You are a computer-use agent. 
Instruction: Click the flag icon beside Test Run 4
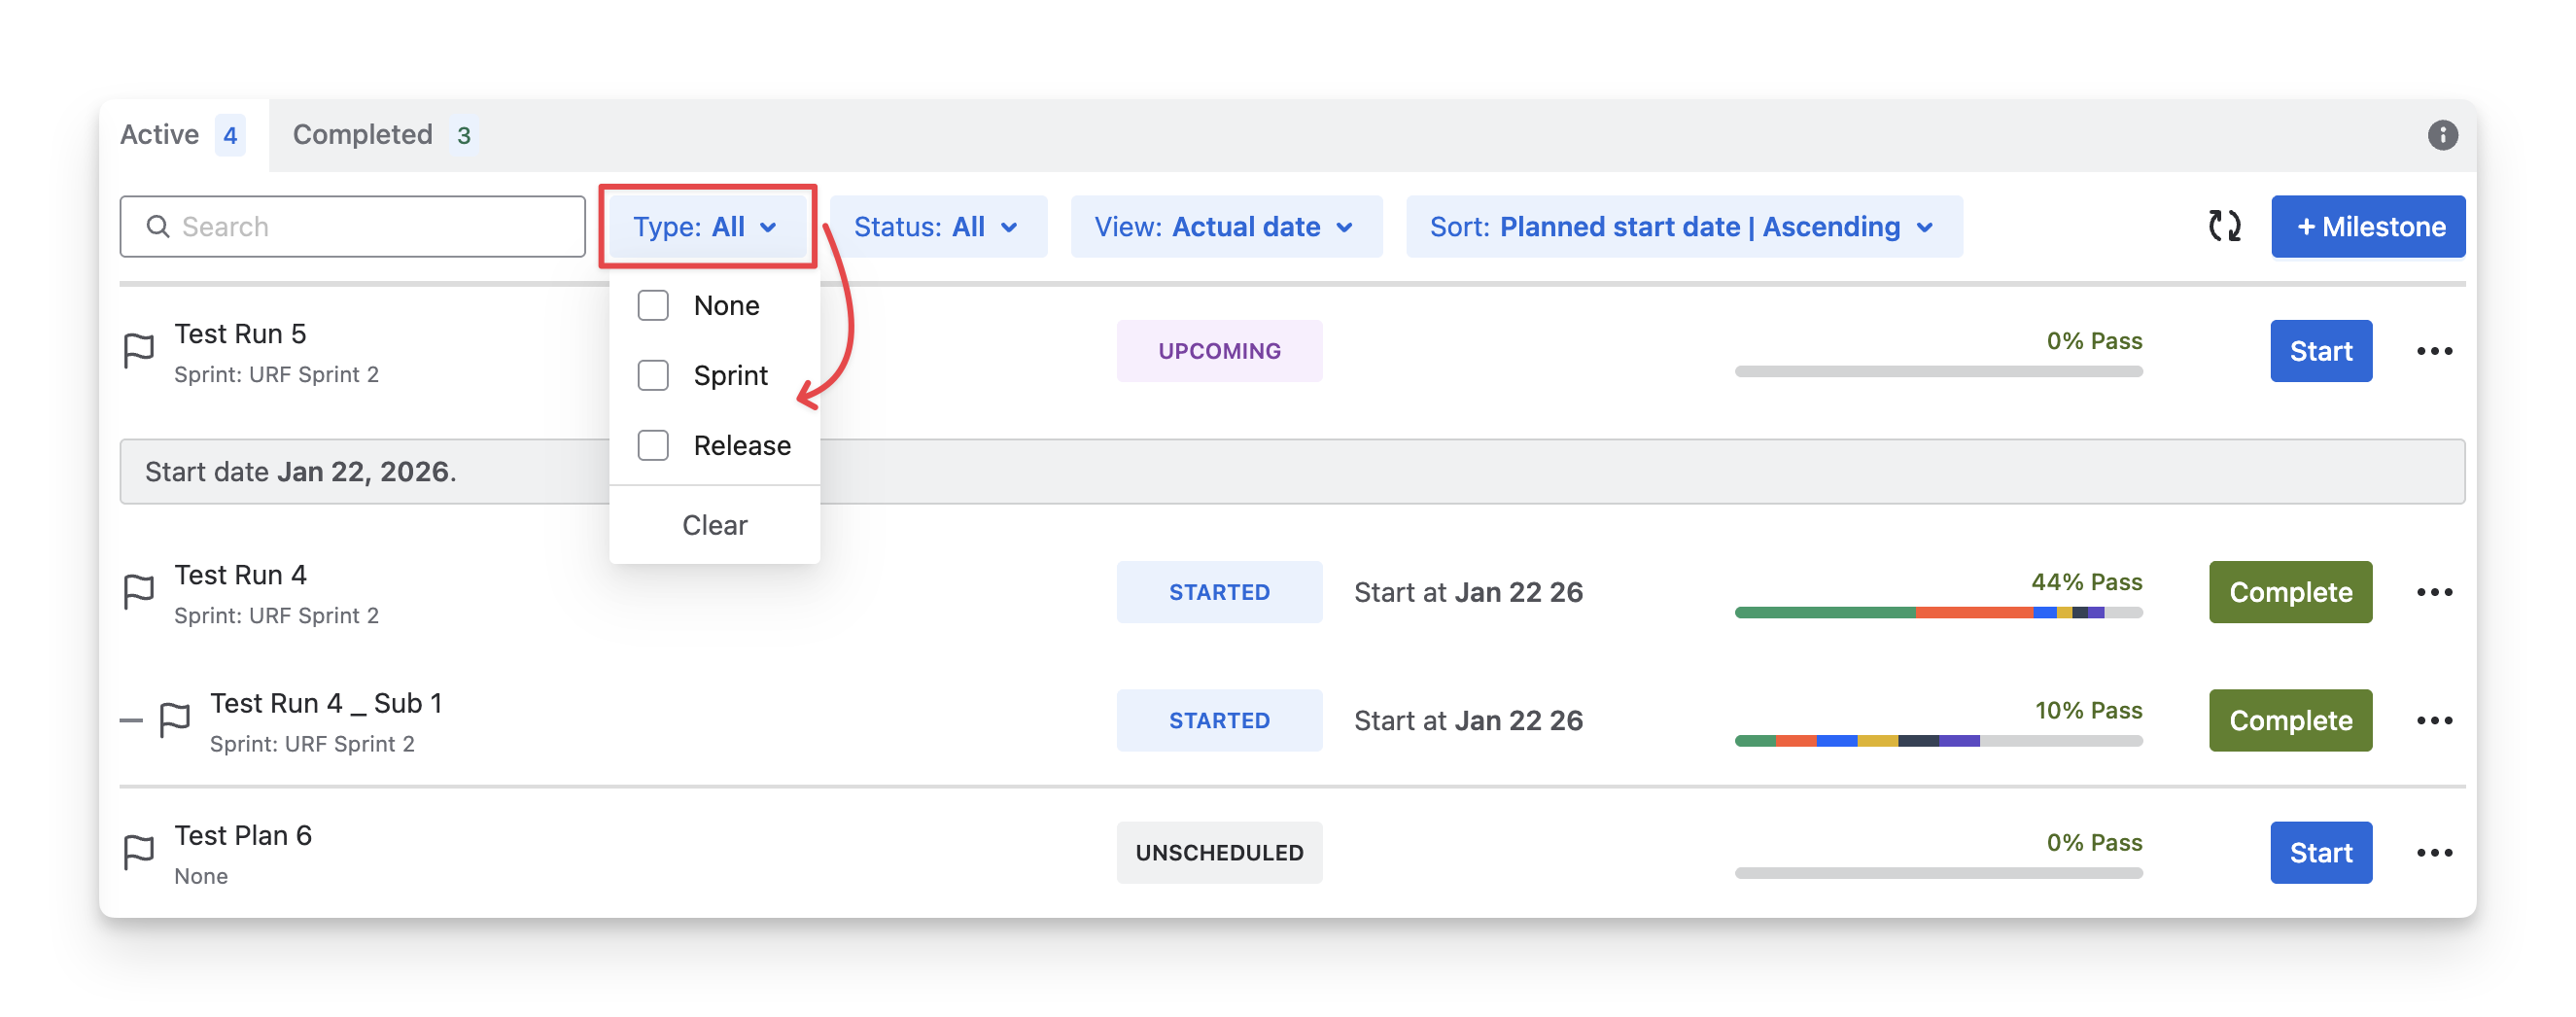[139, 591]
